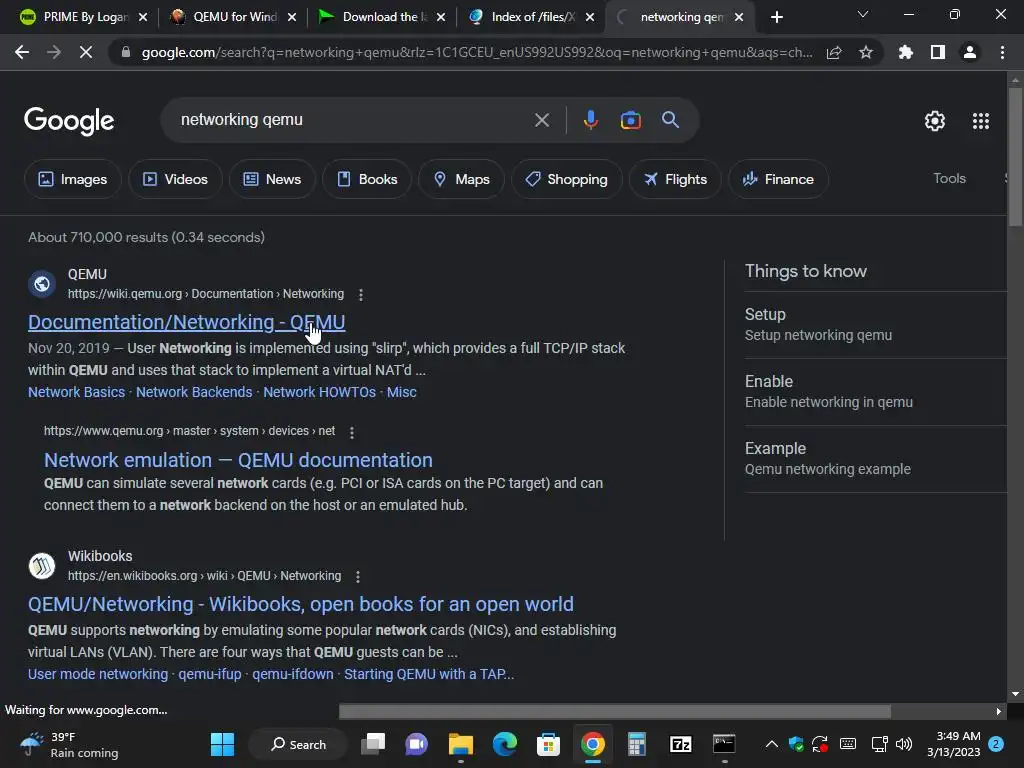Click the horizontal scrollbar thumb
Image resolution: width=1024 pixels, height=768 pixels.
615,711
